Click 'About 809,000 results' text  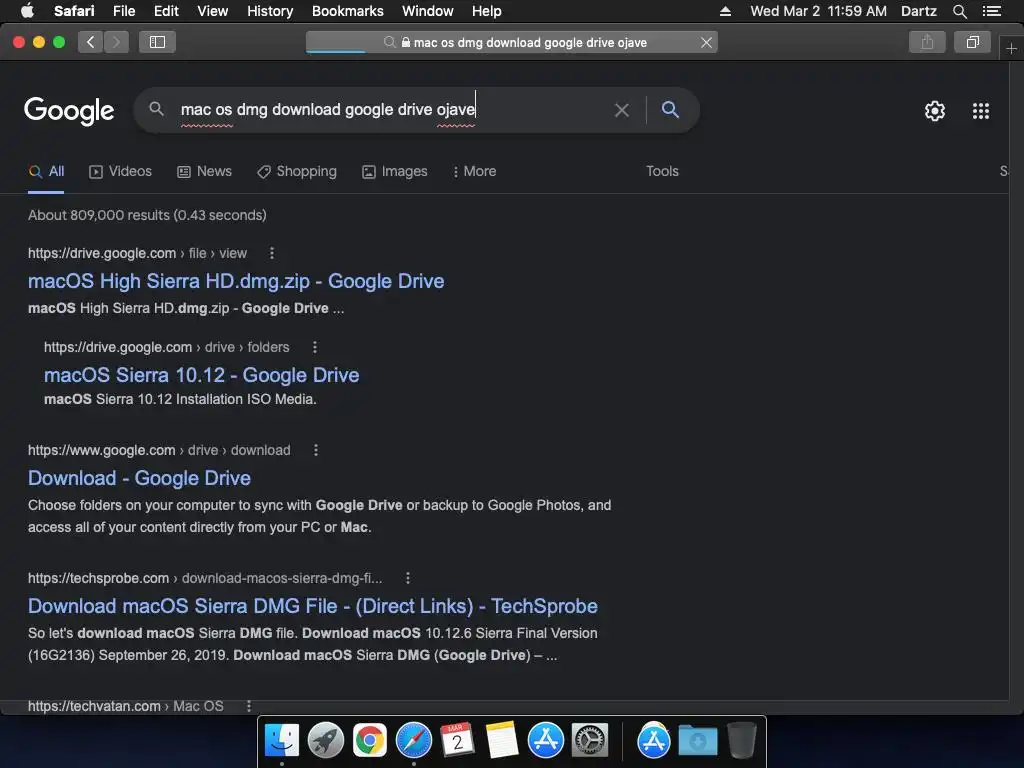[x=147, y=216]
